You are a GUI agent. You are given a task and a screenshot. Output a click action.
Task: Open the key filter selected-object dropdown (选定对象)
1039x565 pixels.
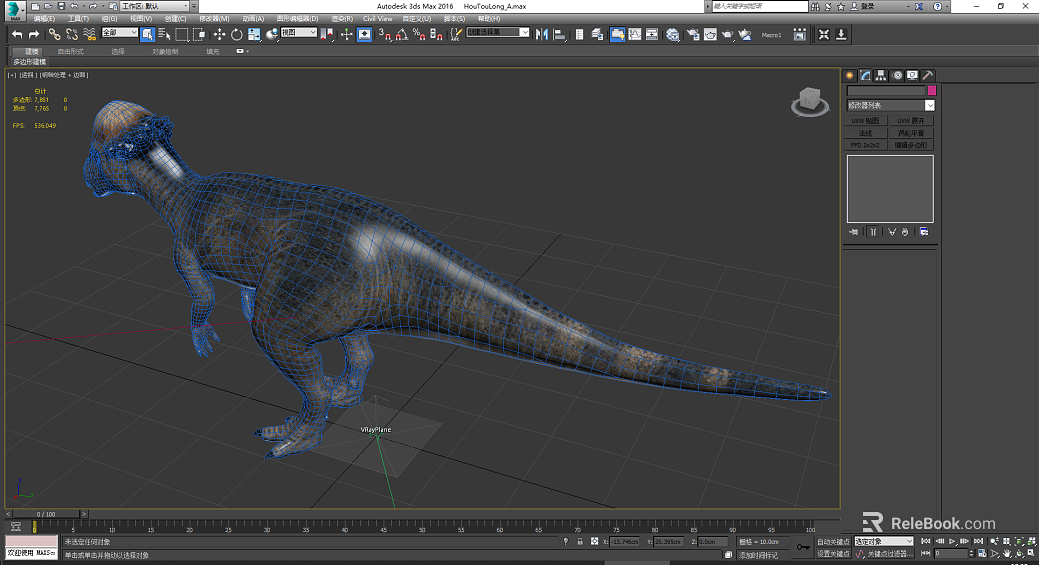point(883,542)
